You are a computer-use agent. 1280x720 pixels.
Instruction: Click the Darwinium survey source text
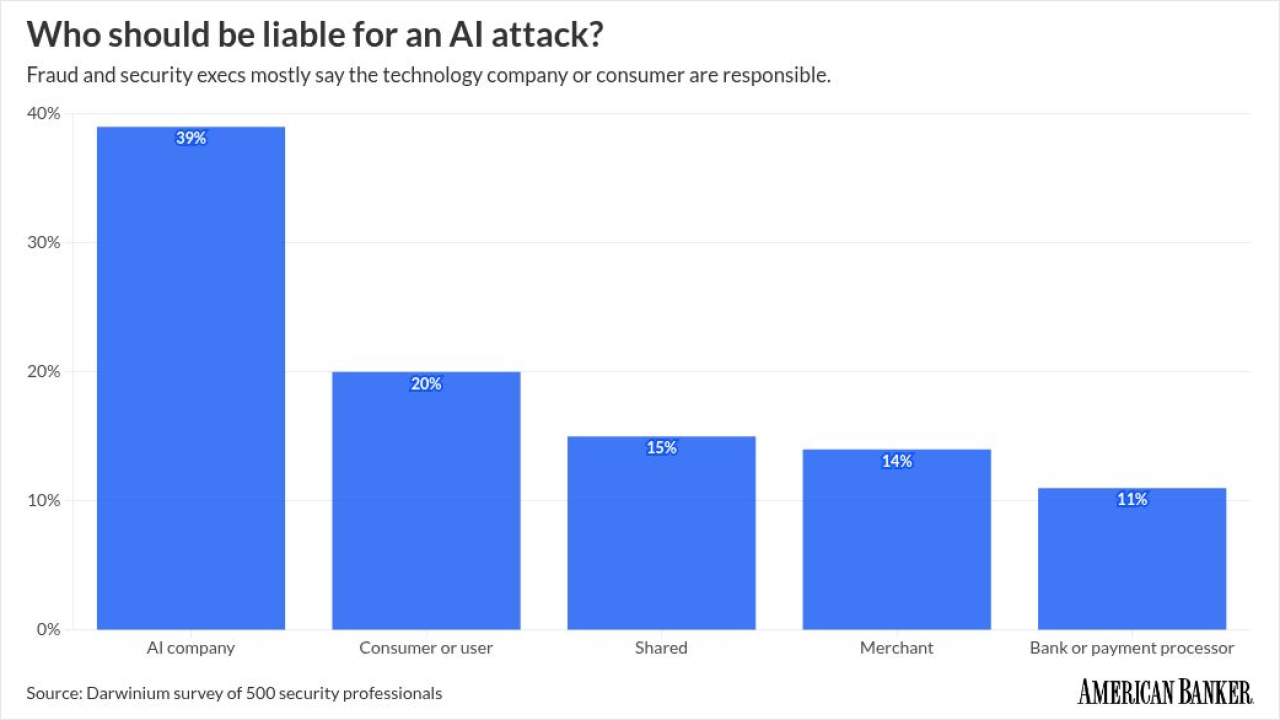pos(234,692)
